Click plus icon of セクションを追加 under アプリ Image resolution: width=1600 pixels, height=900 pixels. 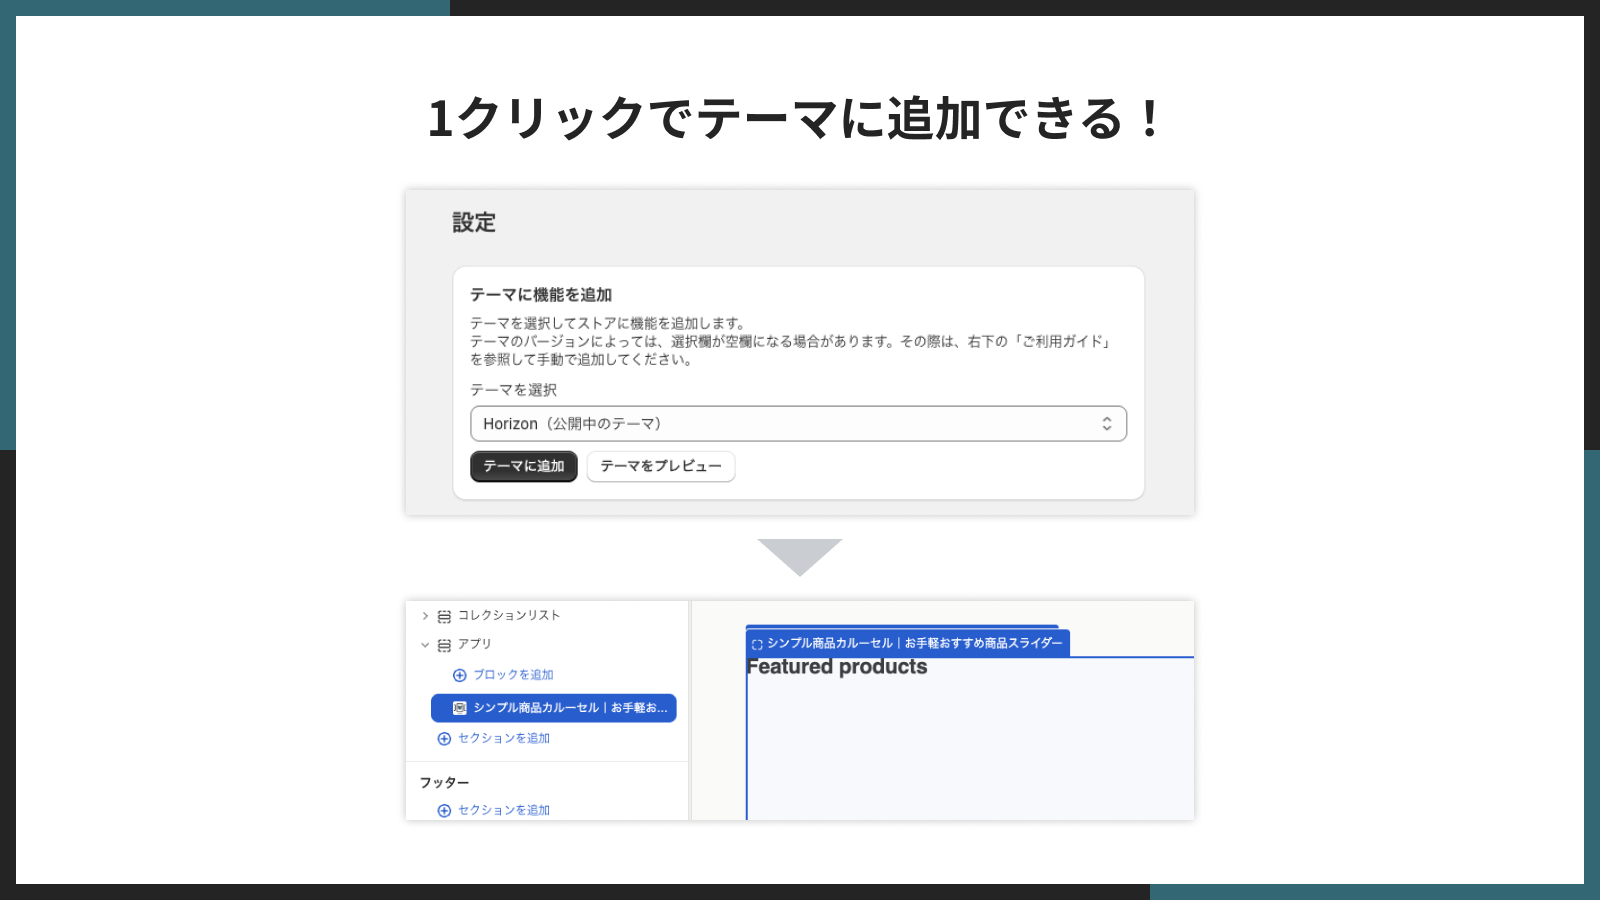[x=444, y=739]
